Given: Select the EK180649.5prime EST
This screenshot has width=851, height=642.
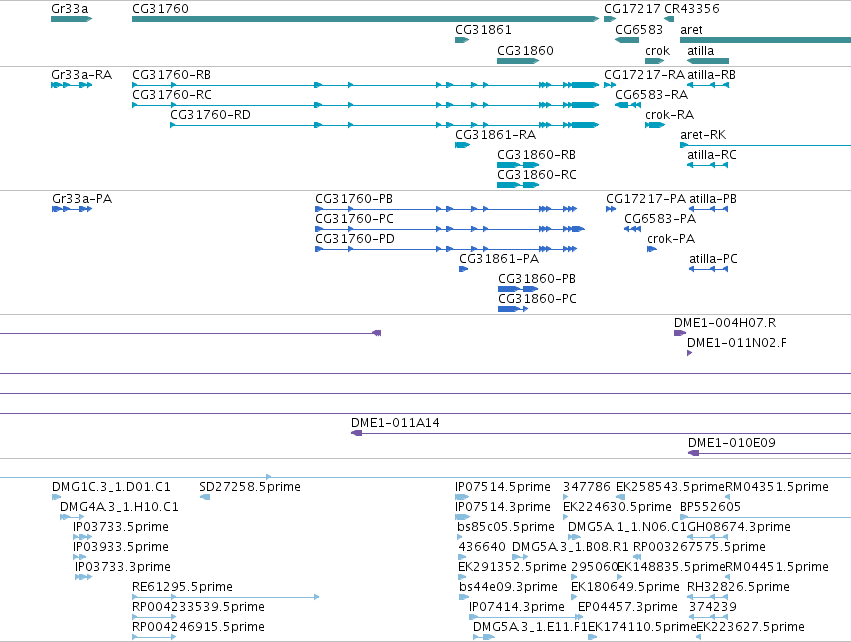Looking at the screenshot, I should coord(574,597).
